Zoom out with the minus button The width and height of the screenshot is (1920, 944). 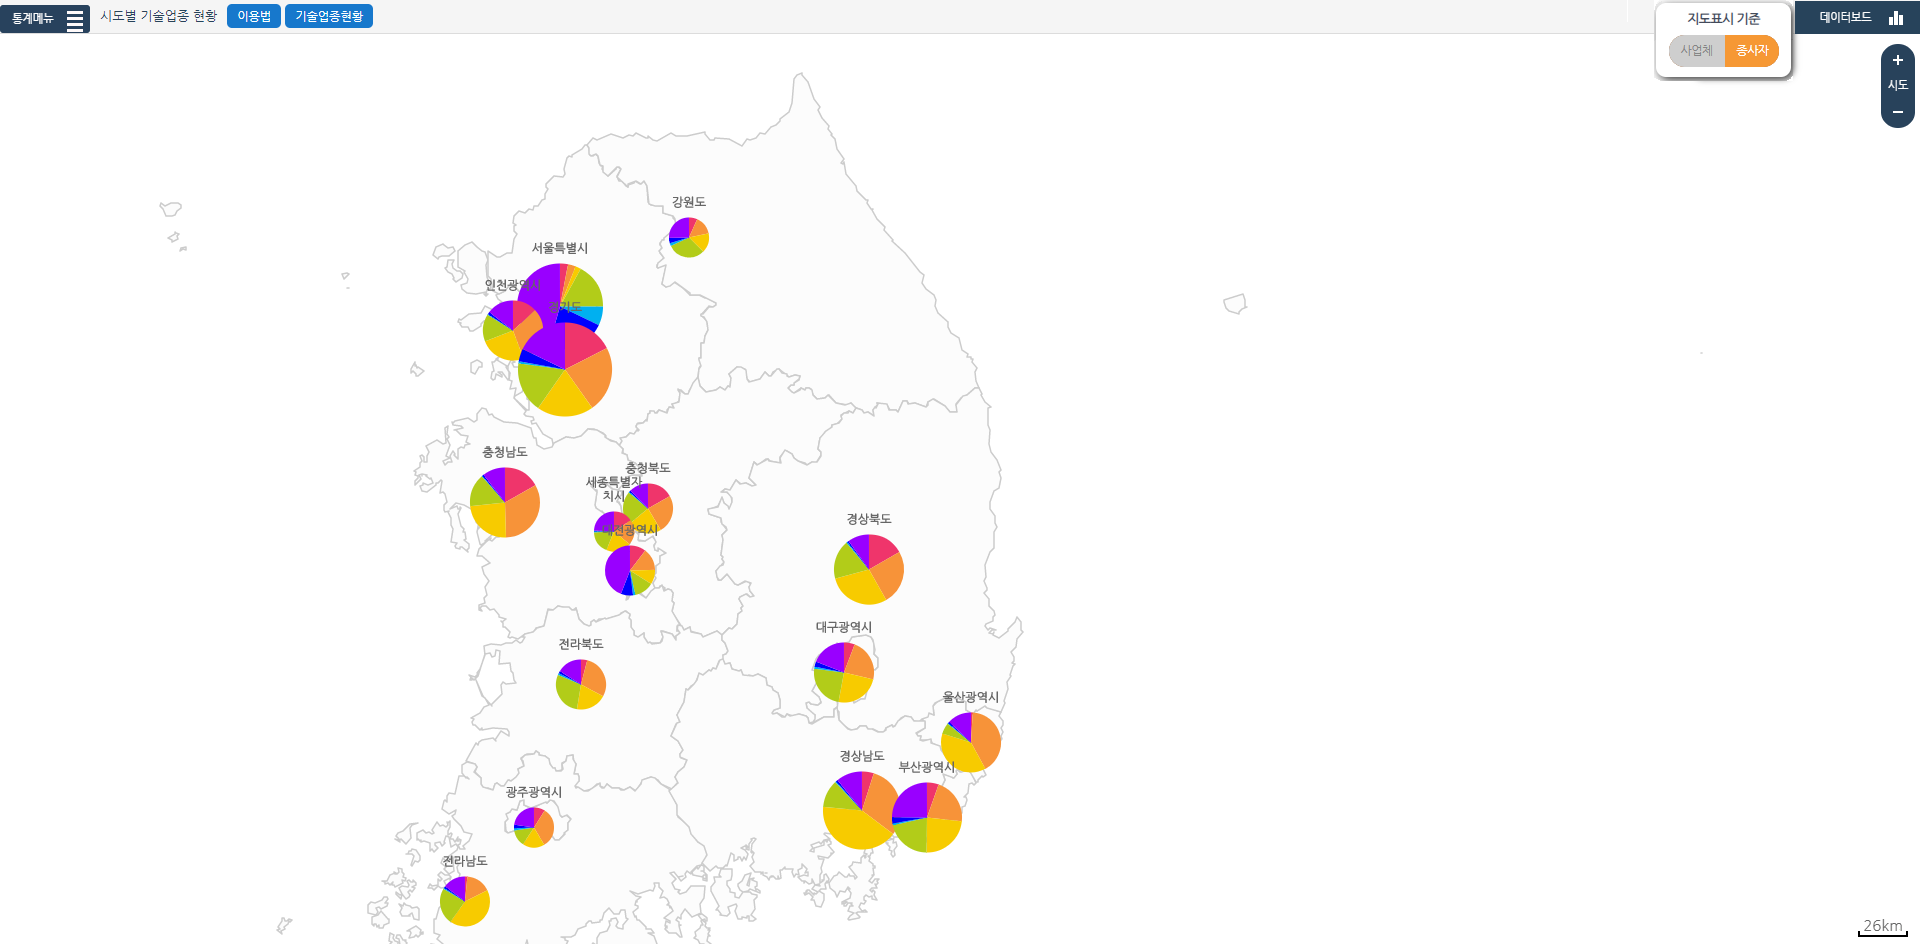pyautogui.click(x=1897, y=112)
